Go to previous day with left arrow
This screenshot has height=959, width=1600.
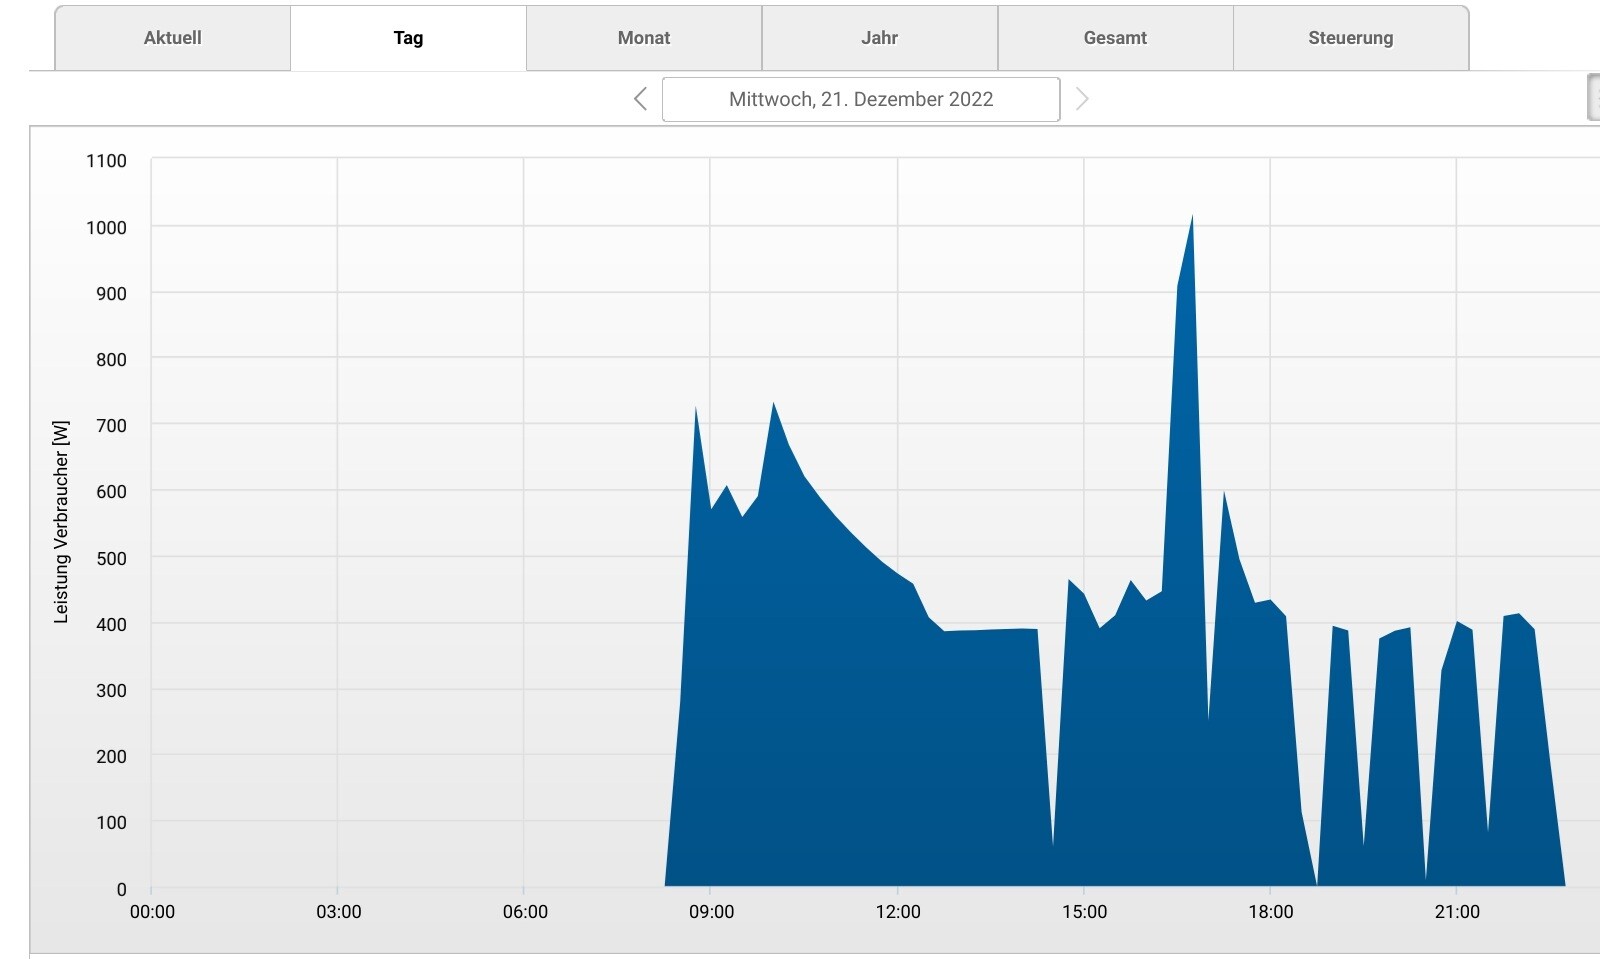640,99
